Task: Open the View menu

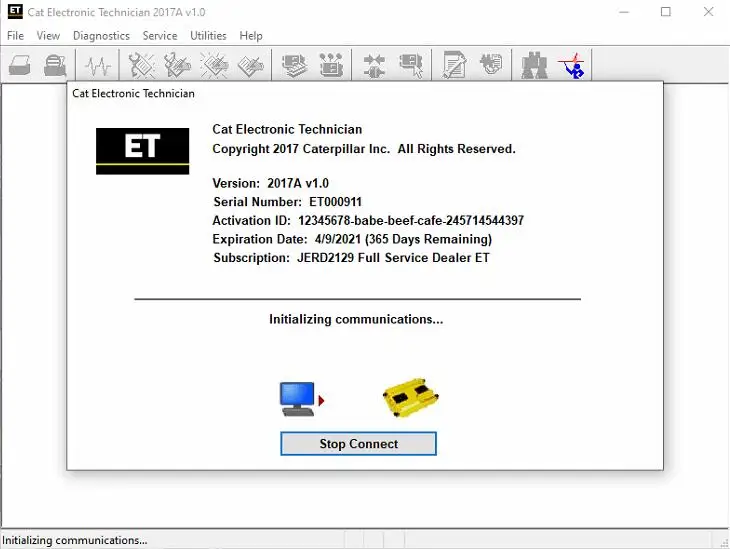Action: click(48, 36)
